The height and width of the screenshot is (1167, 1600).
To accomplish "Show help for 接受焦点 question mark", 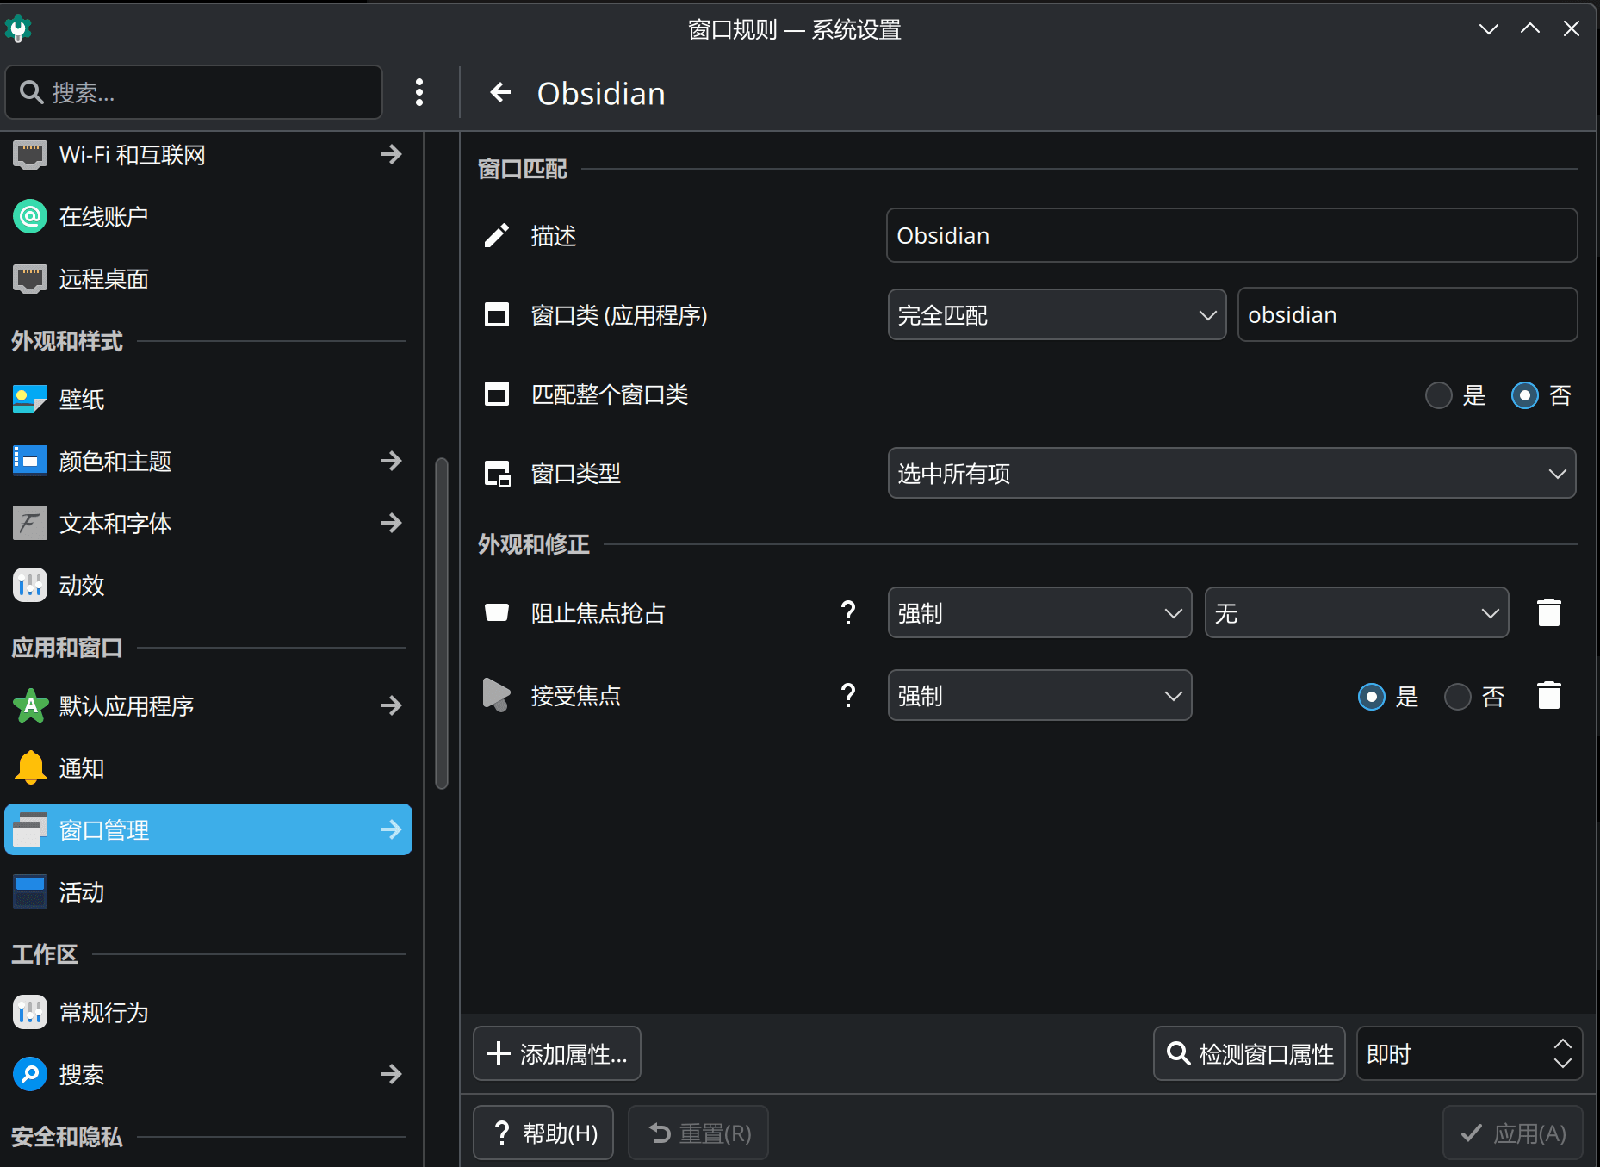I will (848, 695).
